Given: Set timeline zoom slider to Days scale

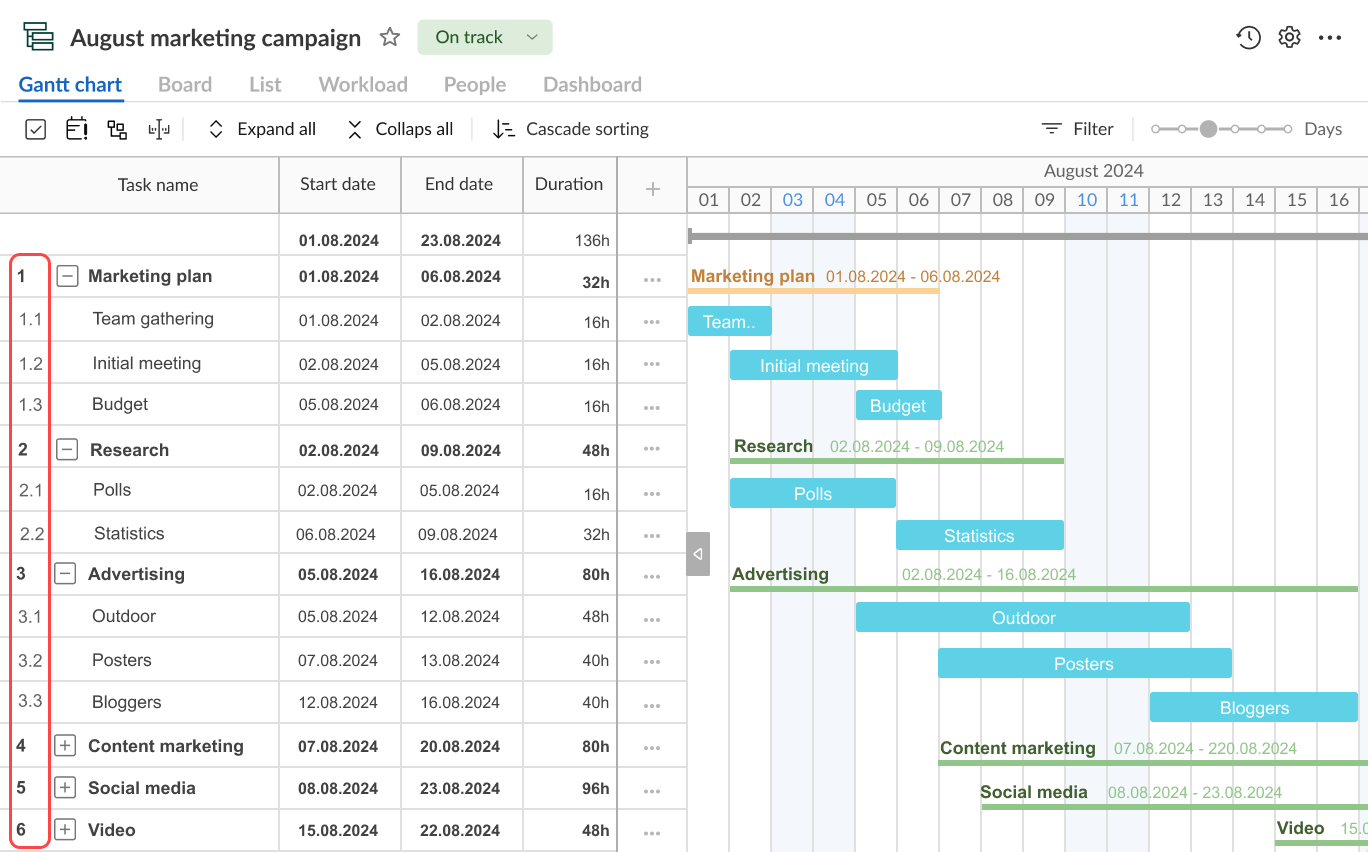Looking at the screenshot, I should pos(1209,129).
